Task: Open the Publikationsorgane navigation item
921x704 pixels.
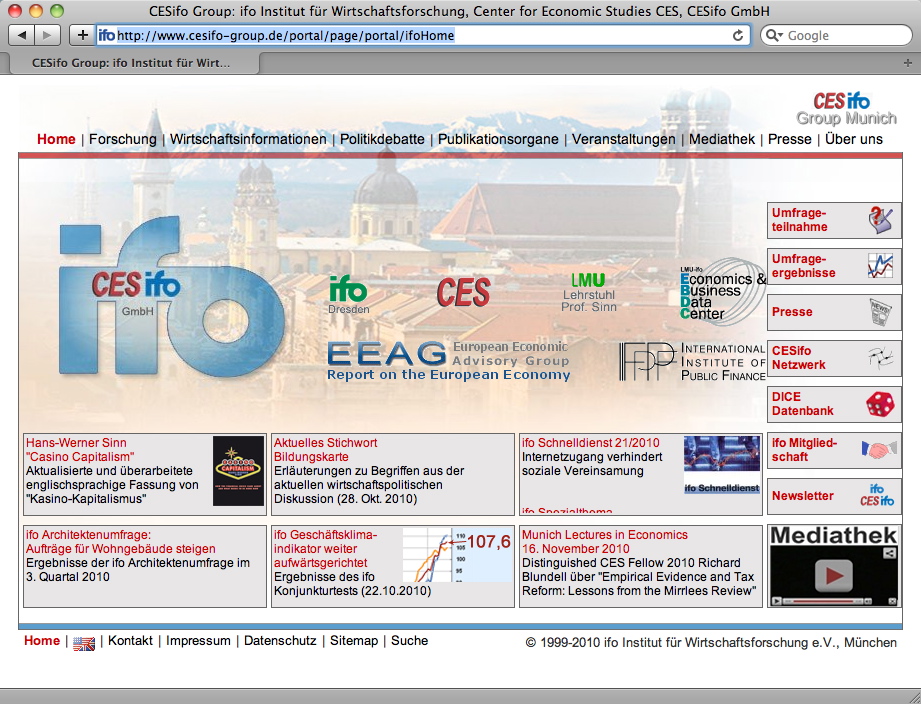Action: pyautogui.click(x=498, y=139)
